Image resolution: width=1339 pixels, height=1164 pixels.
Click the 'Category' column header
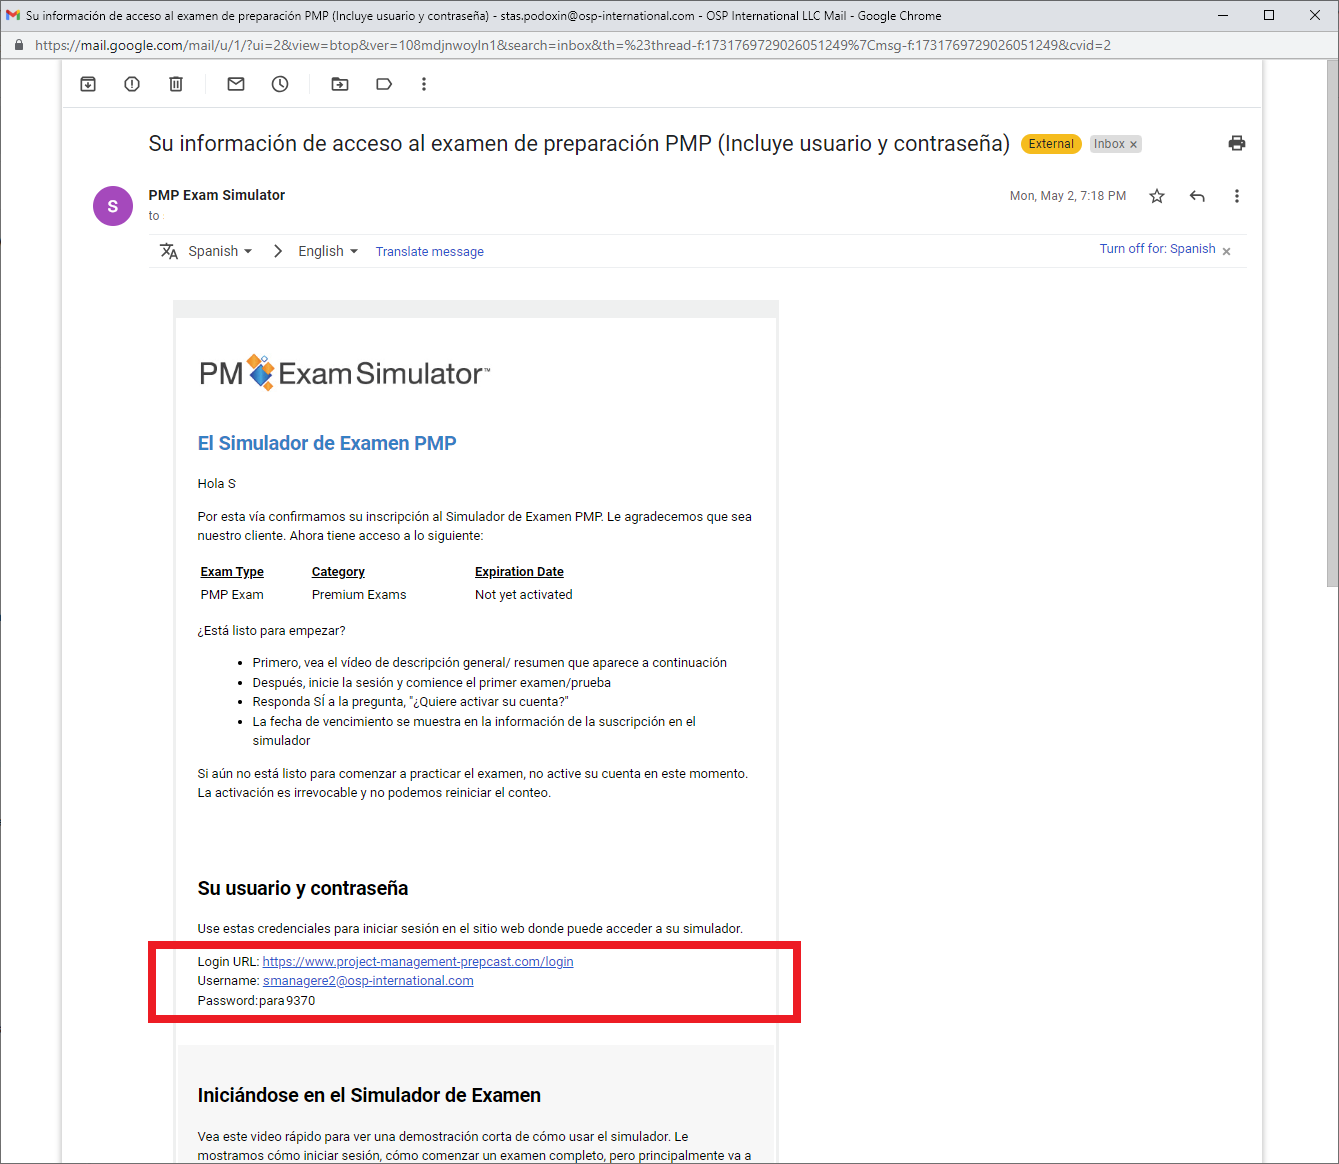338,572
